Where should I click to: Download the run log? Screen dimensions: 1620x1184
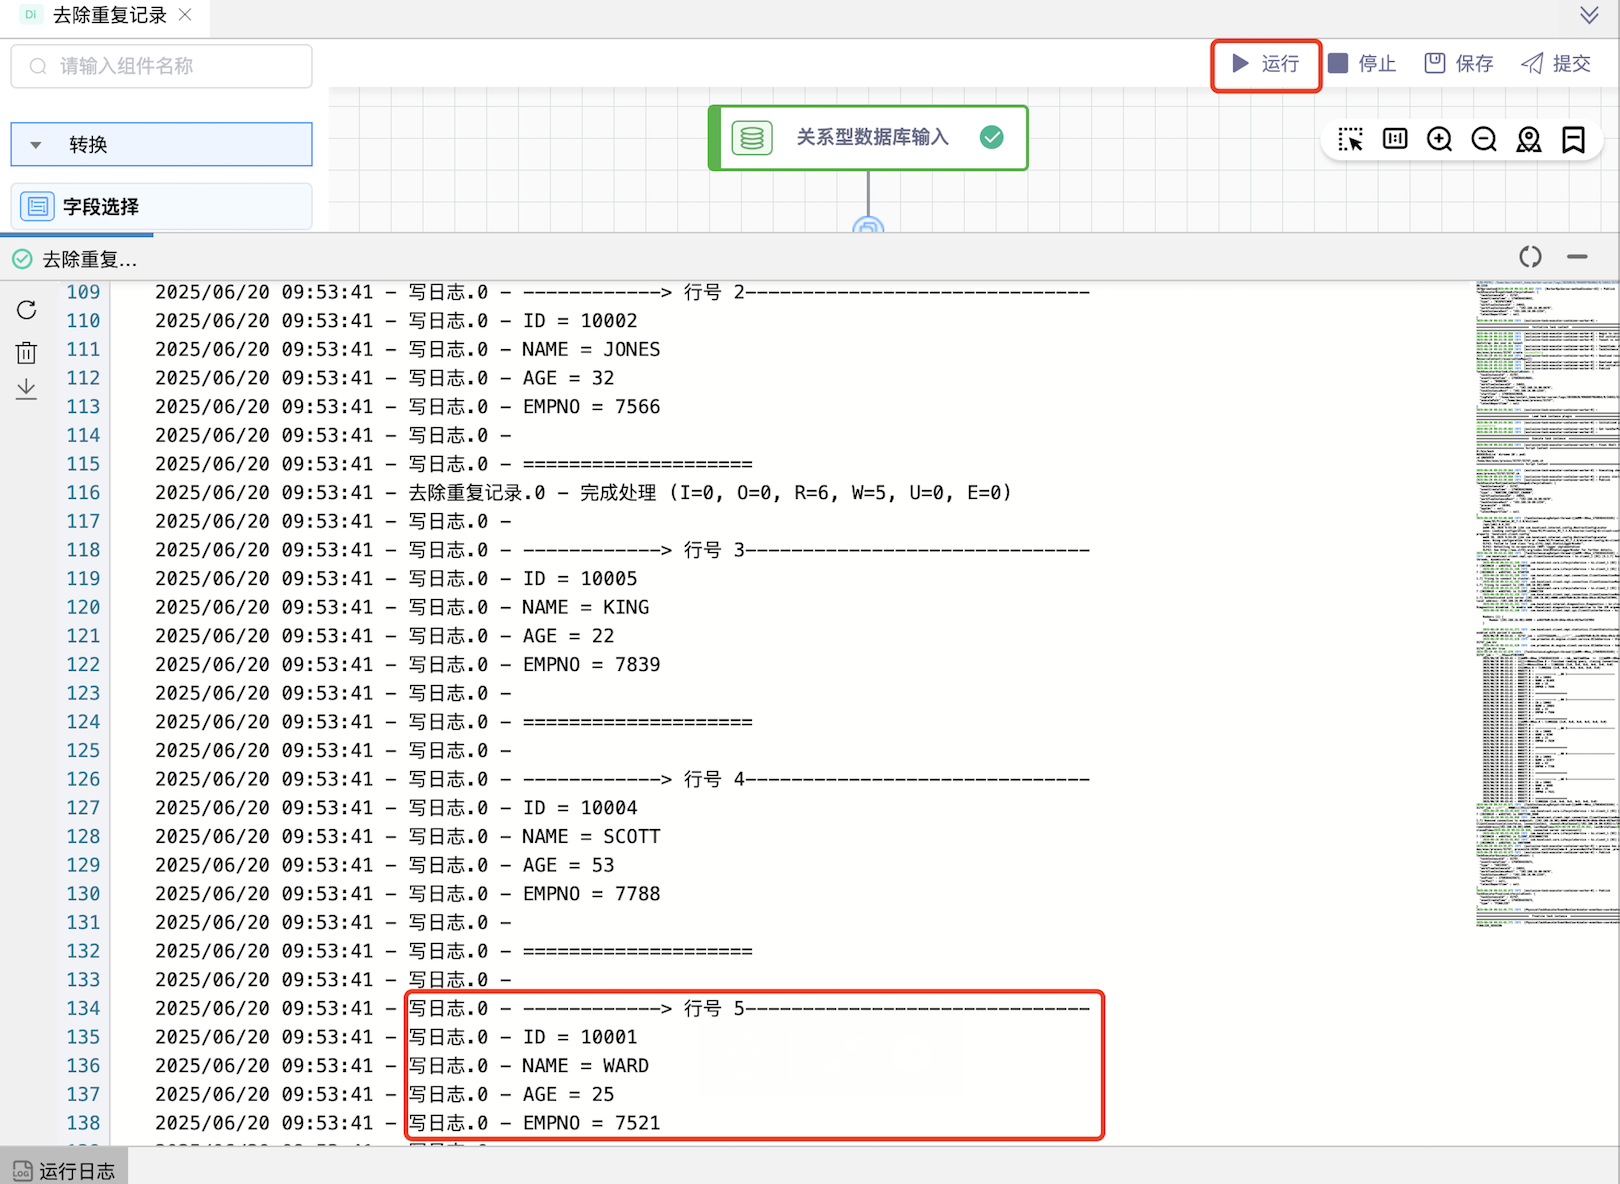[x=27, y=389]
